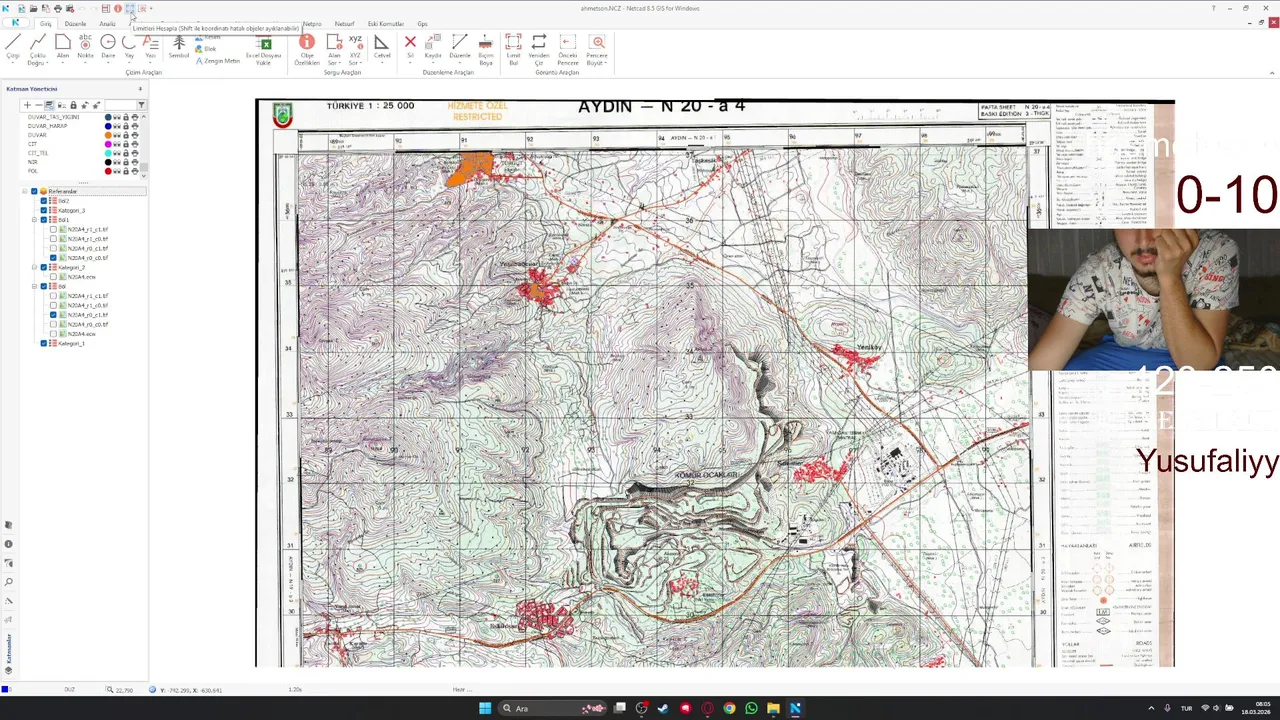Image resolution: width=1280 pixels, height=720 pixels.
Task: Select the Cetvel ruler tool
Action: pyautogui.click(x=382, y=46)
